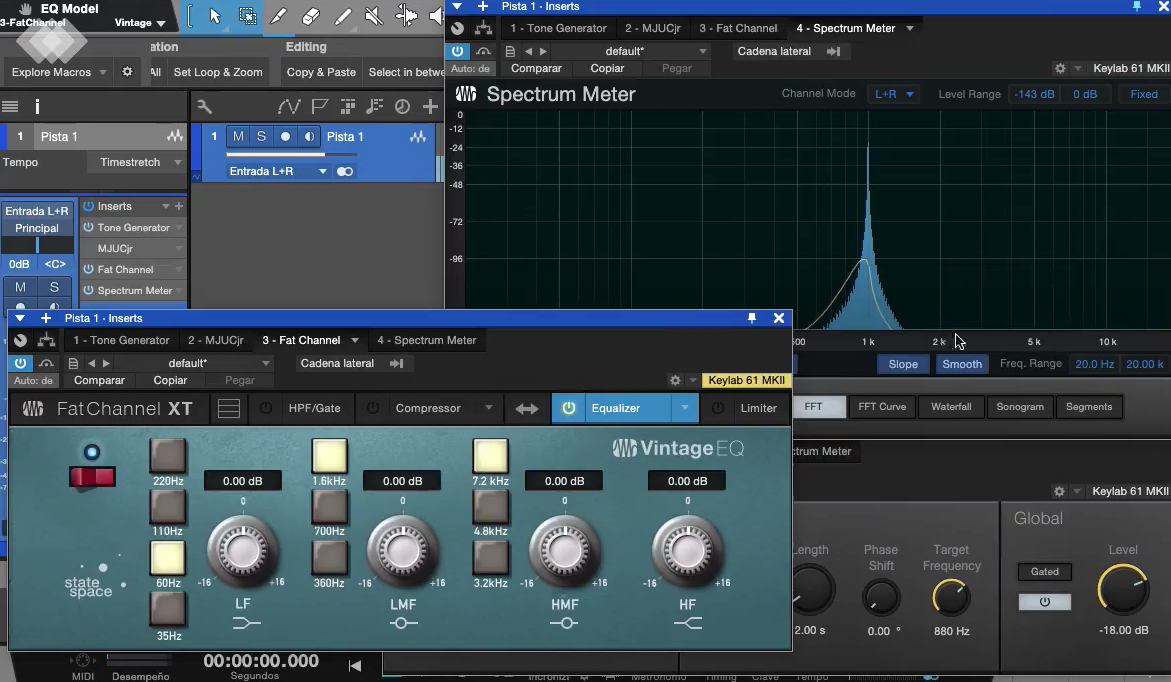Select the Waterfall display tab

point(951,407)
